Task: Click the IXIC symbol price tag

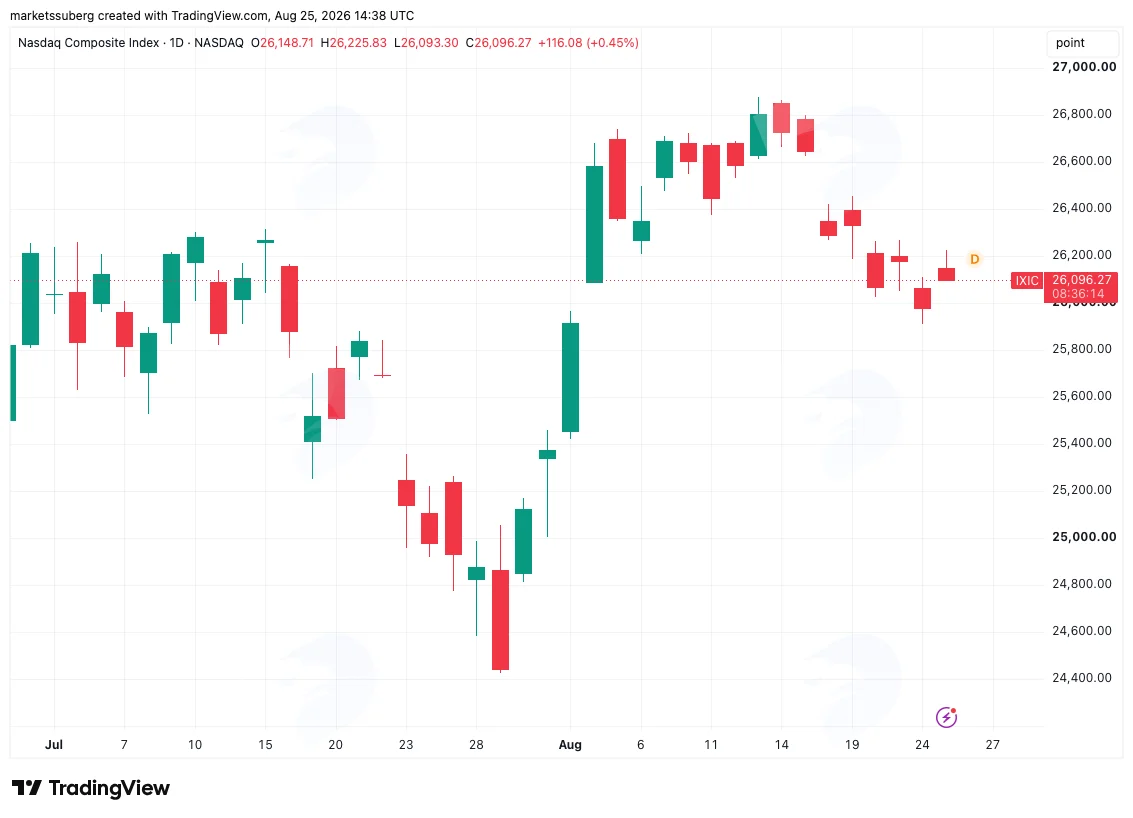Action: click(1027, 280)
